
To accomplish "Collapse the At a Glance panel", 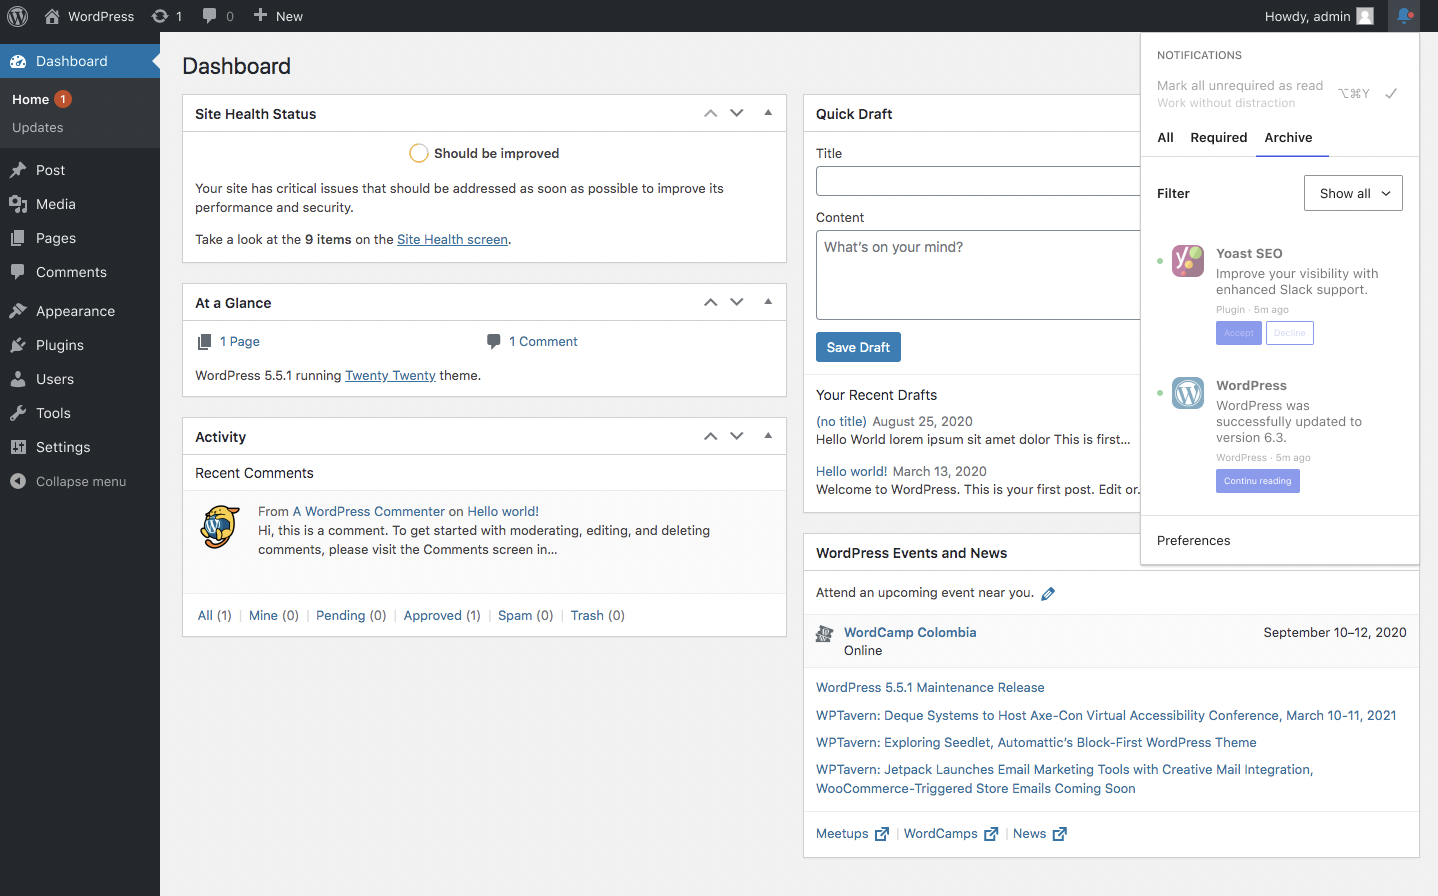I will tap(768, 302).
